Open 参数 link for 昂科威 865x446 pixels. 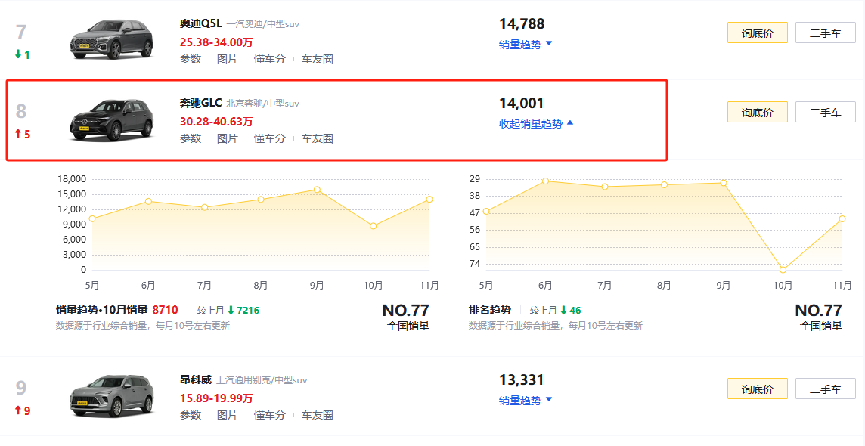[x=190, y=415]
